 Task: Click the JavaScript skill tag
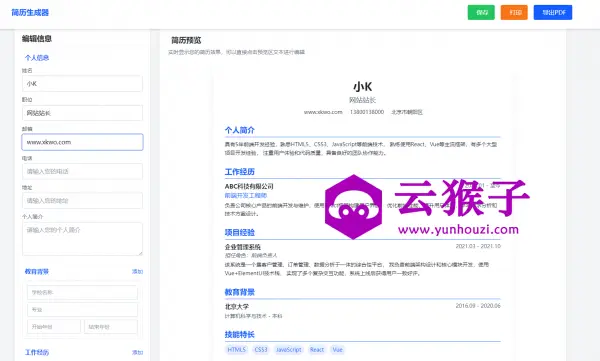[x=289, y=350]
